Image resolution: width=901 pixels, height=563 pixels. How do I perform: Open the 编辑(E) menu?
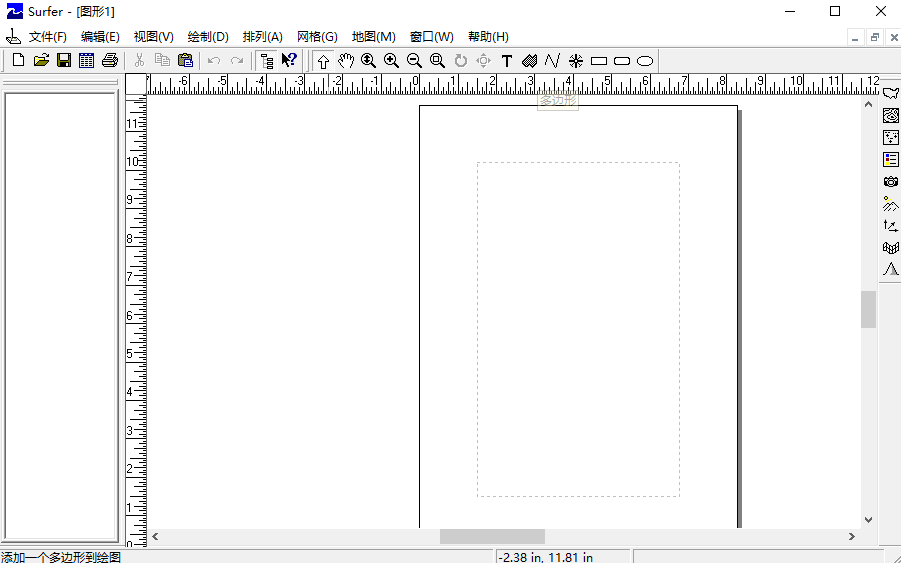tap(100, 37)
